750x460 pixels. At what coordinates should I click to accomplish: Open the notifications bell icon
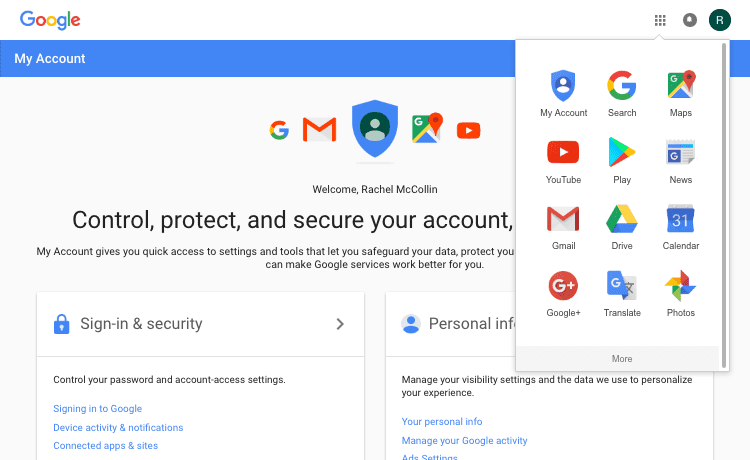[x=689, y=20]
